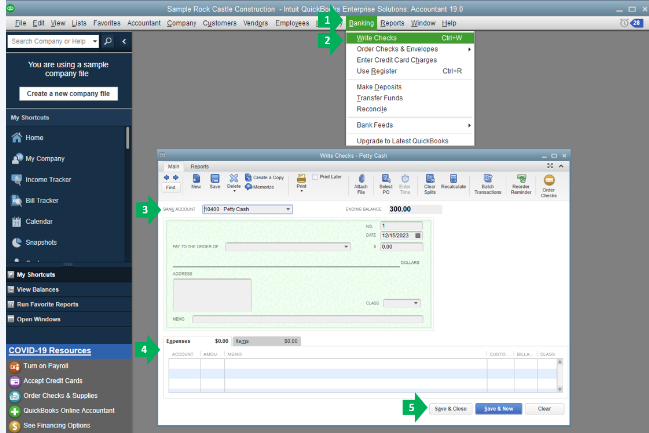Click Turn on Payroll link
The height and width of the screenshot is (433, 649).
click(x=46, y=366)
